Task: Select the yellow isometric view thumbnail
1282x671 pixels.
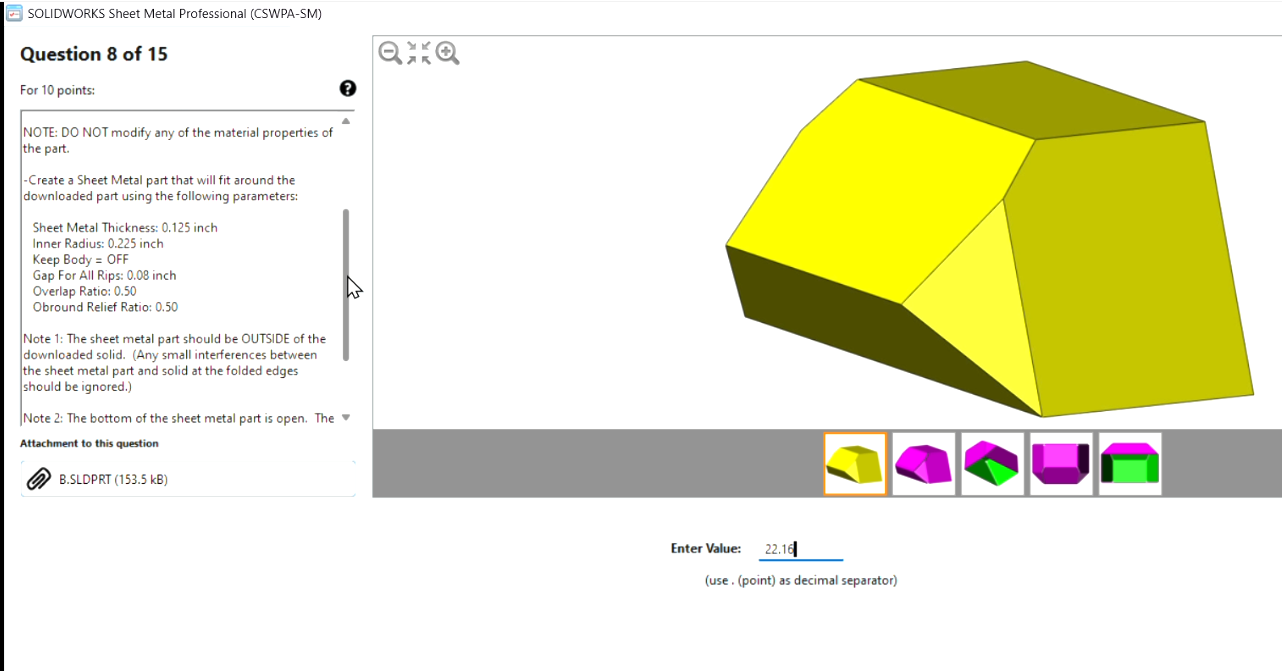Action: click(855, 464)
